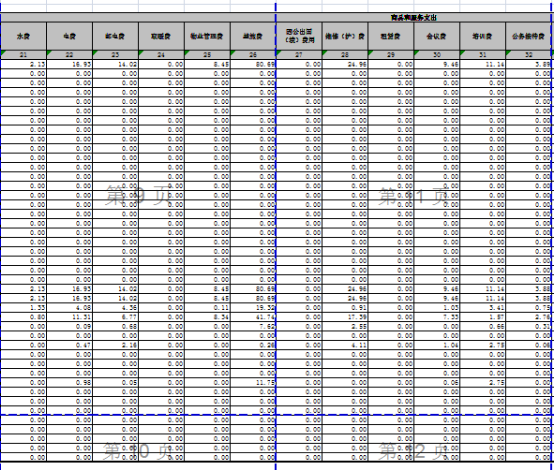Select the 因公出国(境)费用 header cell
This screenshot has height=471, width=554.
click(299, 36)
